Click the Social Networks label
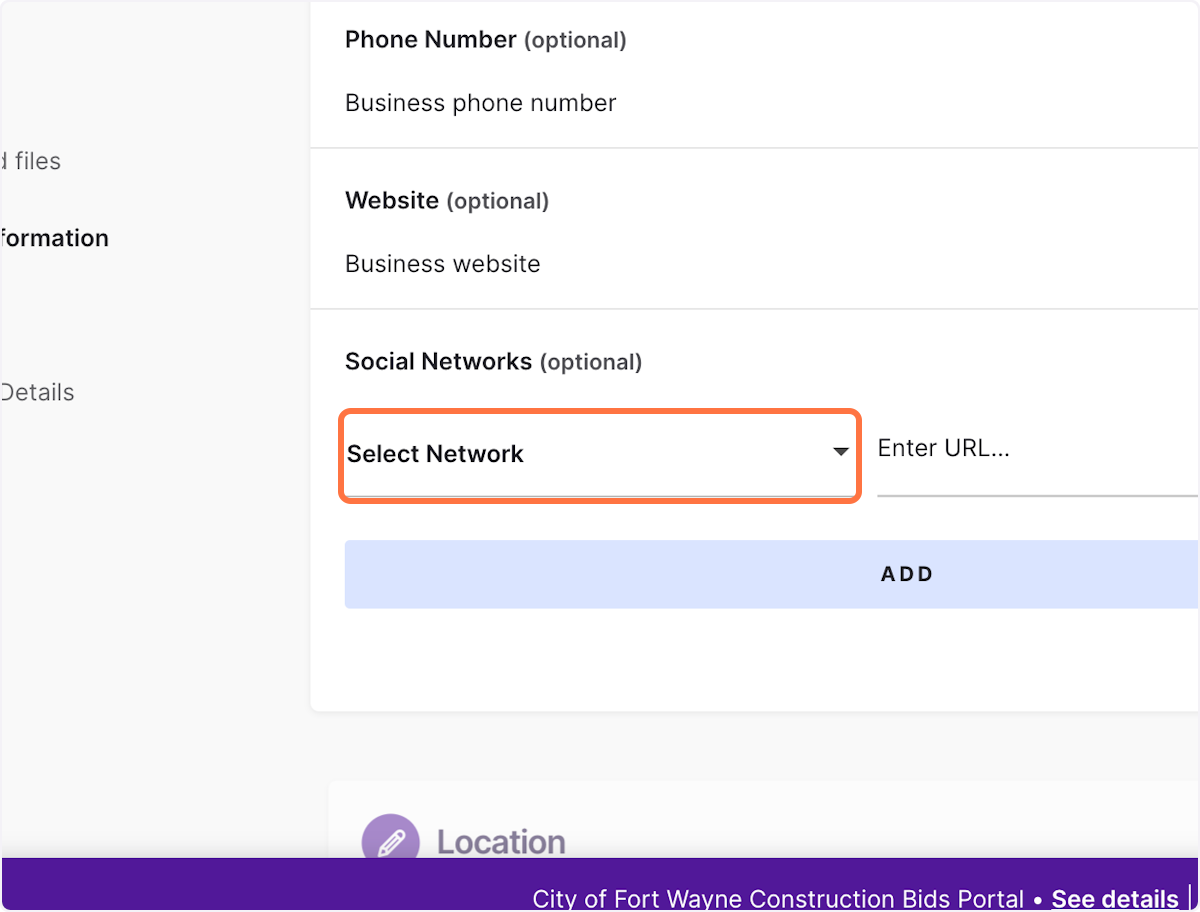 [438, 361]
